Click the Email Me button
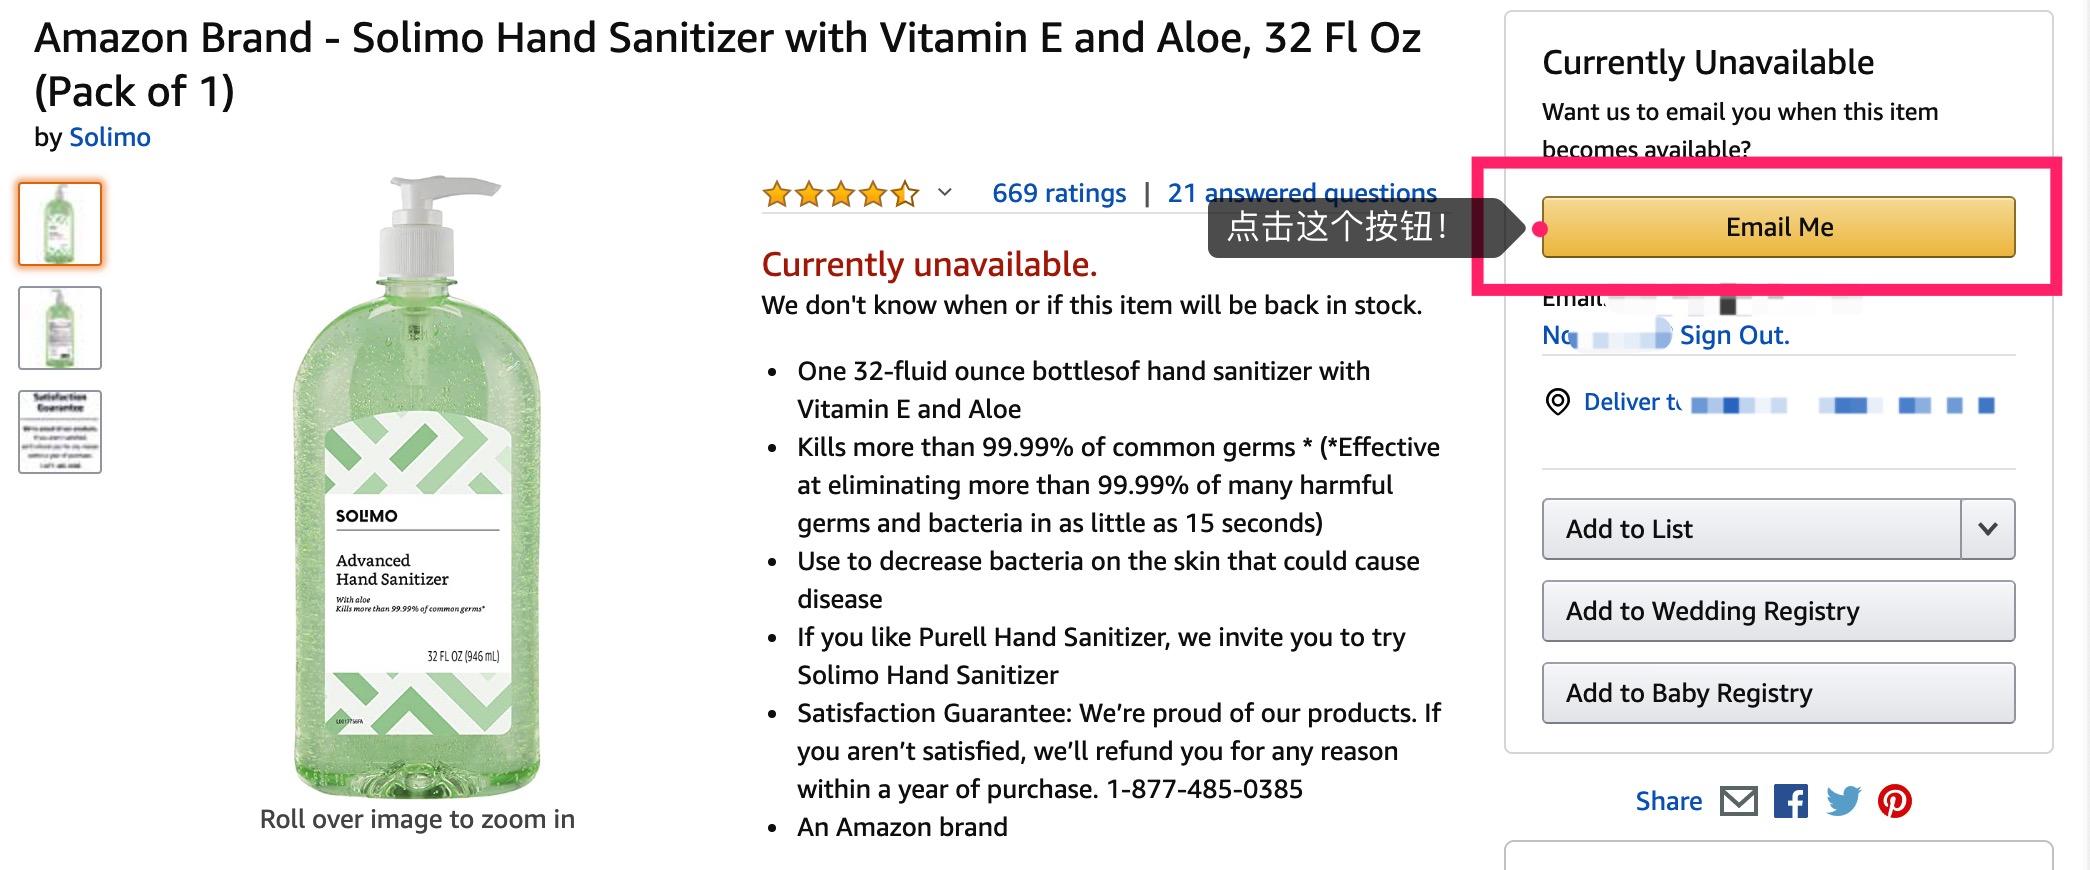This screenshot has height=870, width=2090. click(x=1778, y=227)
